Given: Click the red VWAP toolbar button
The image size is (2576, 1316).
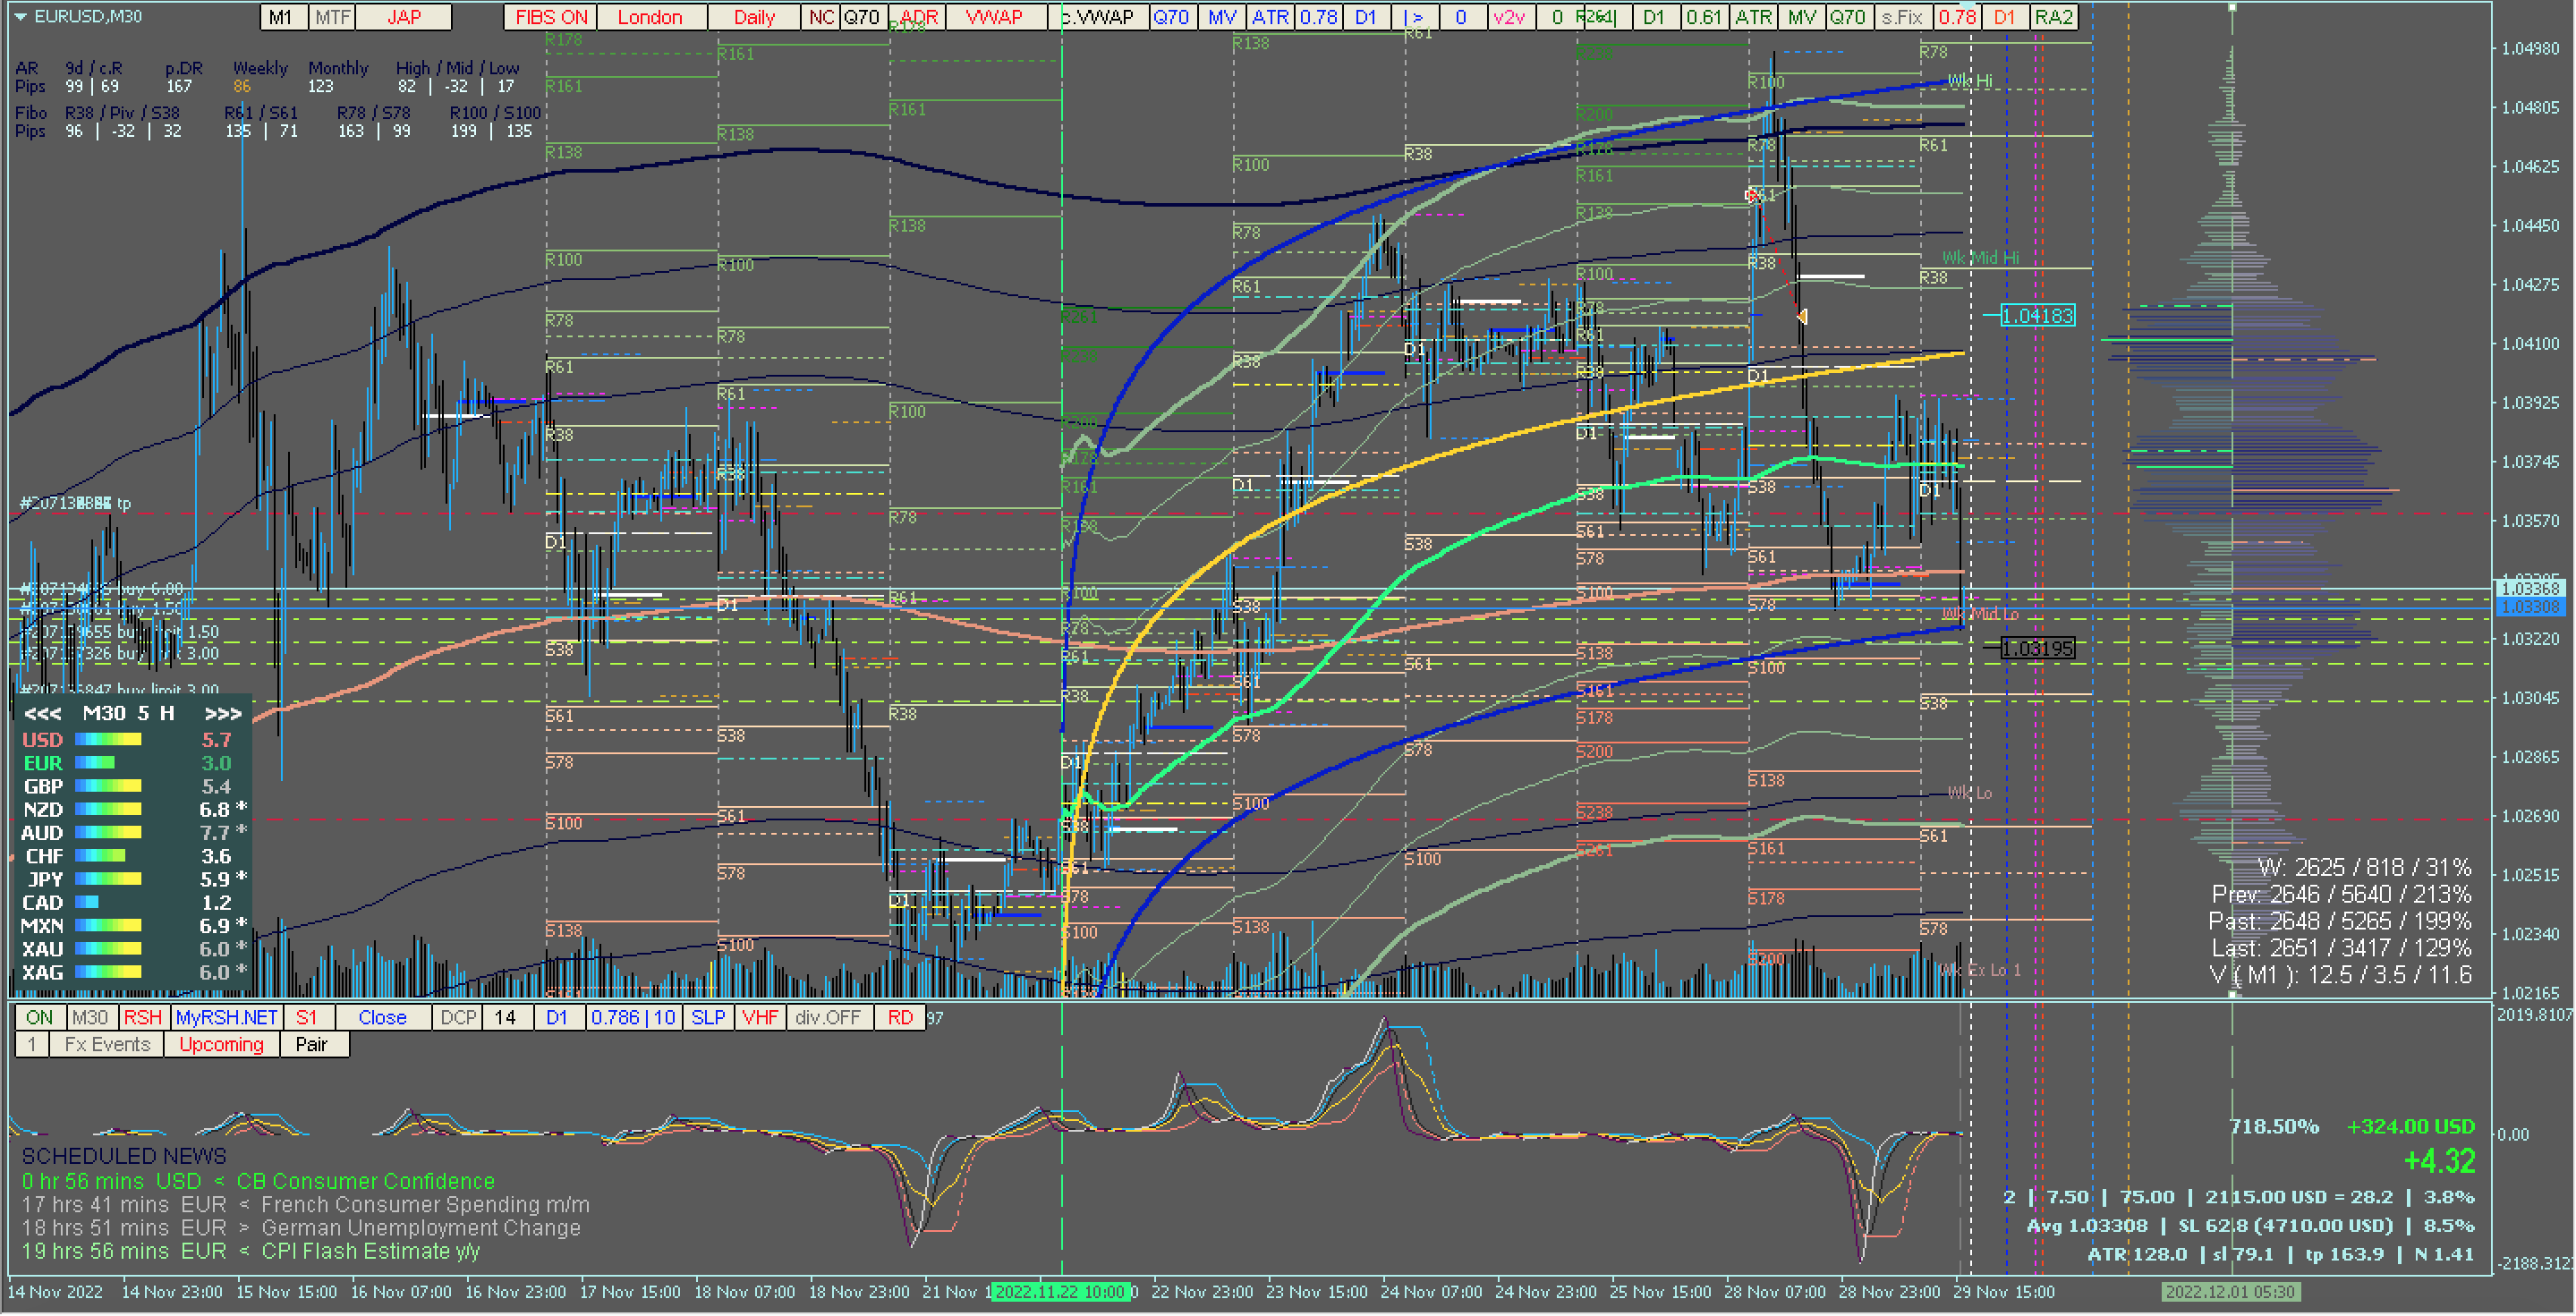Looking at the screenshot, I should pos(993,17).
